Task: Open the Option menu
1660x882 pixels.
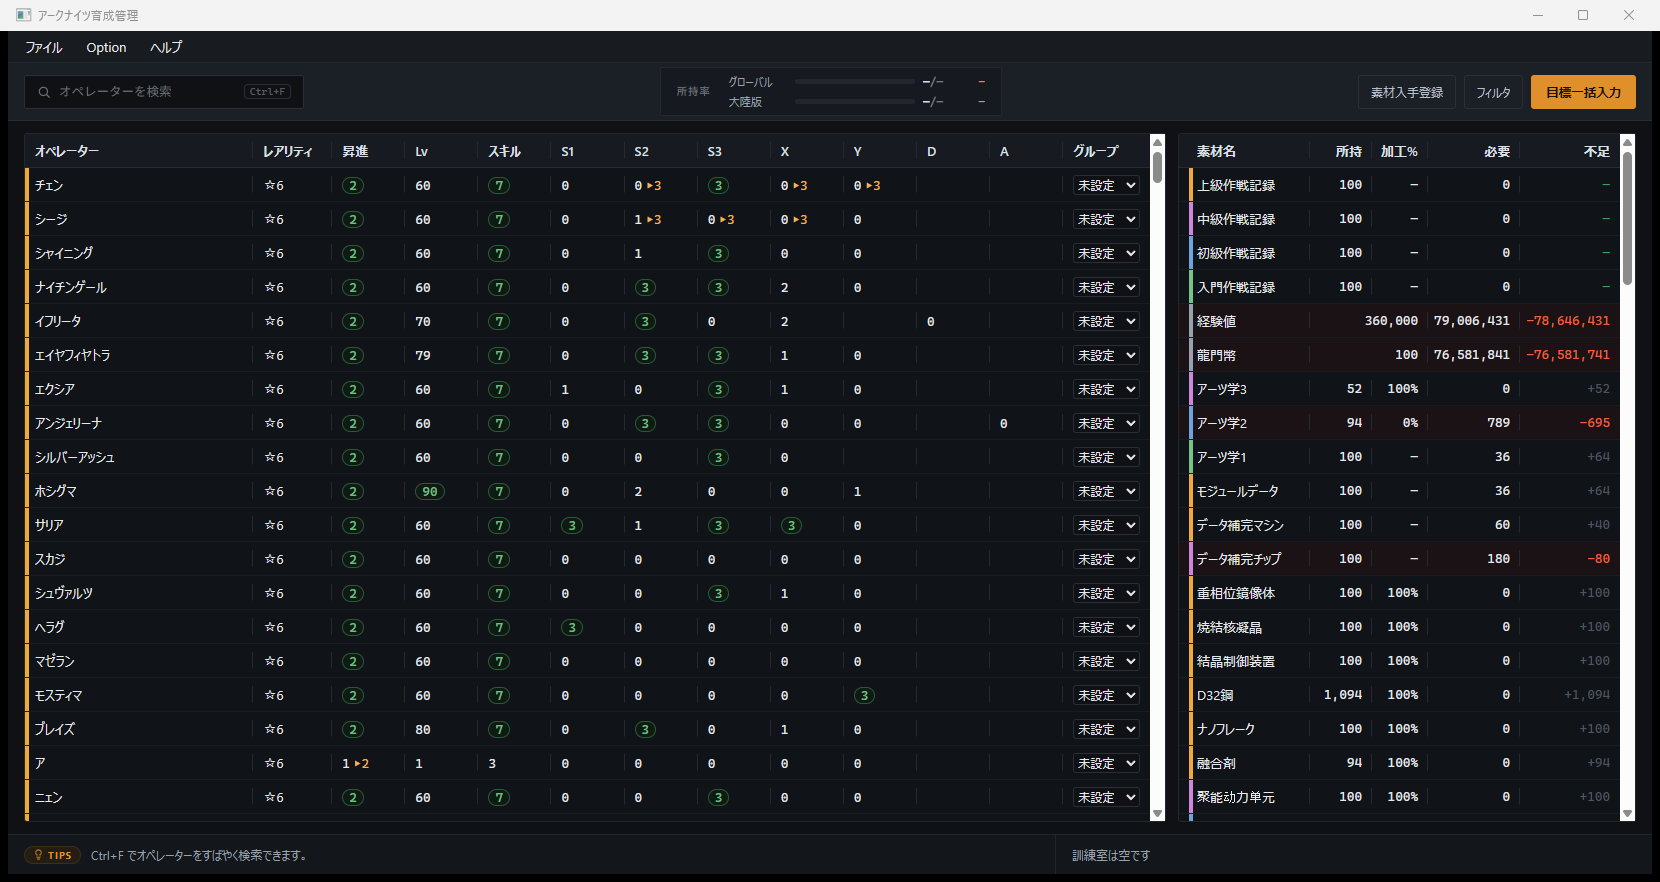Action: pos(106,48)
